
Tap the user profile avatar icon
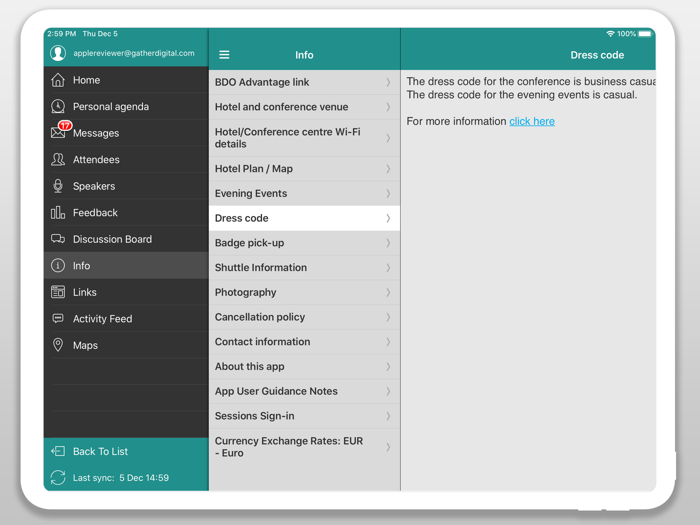[58, 53]
